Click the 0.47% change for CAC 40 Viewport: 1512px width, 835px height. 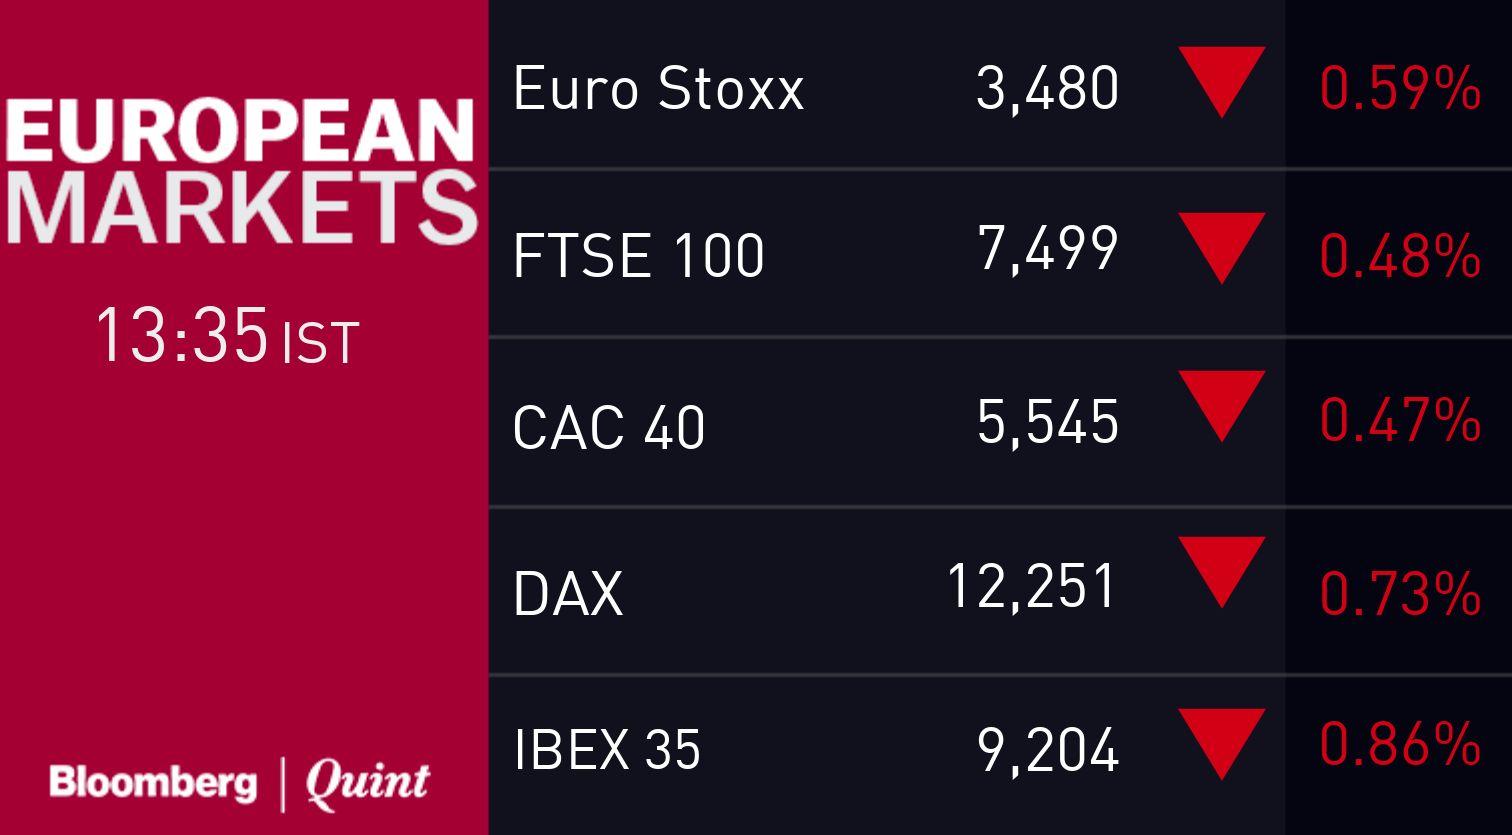point(1399,420)
